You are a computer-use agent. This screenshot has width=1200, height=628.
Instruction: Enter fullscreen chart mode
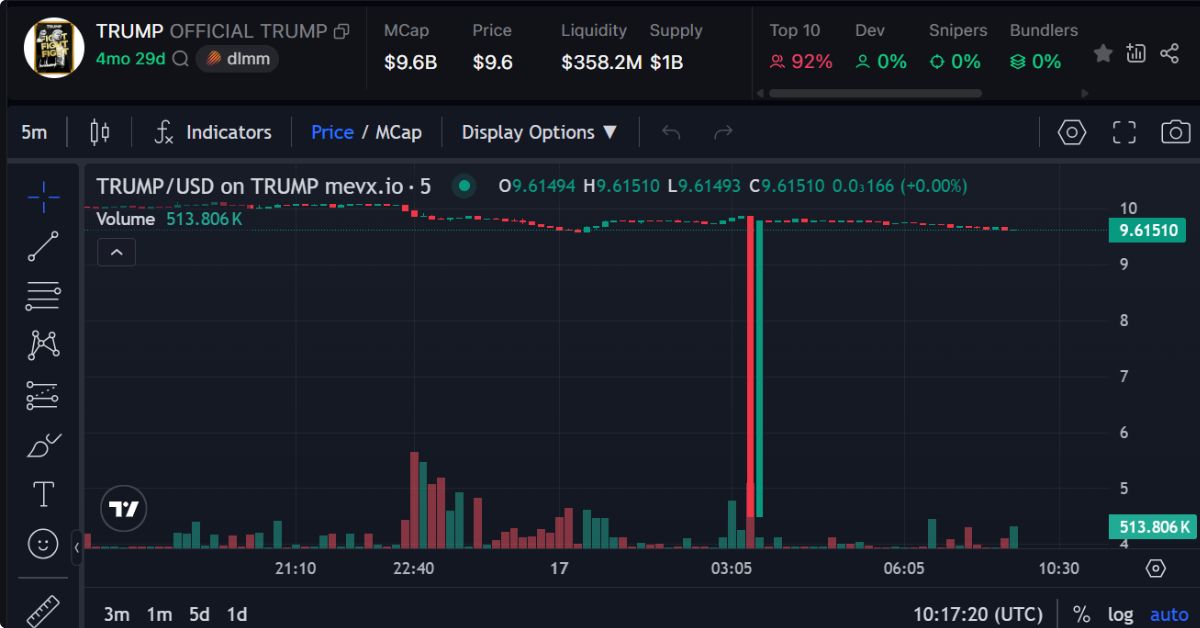pyautogui.click(x=1124, y=132)
